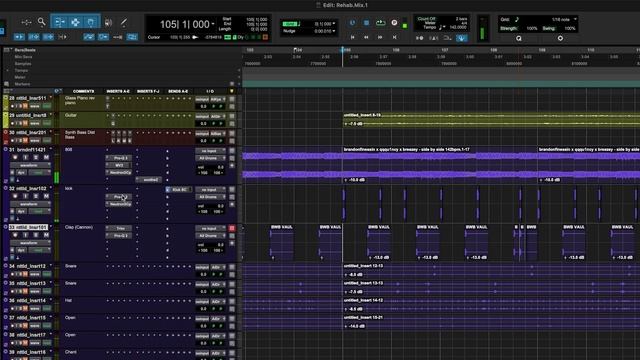Click the red square on track 33
Image resolution: width=640 pixels, height=360 pixels.
point(232,229)
